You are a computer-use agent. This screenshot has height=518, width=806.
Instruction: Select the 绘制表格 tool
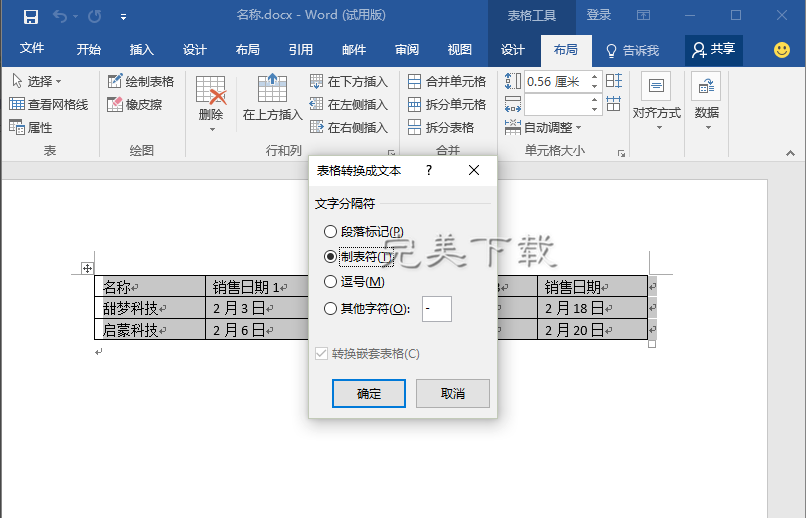141,81
